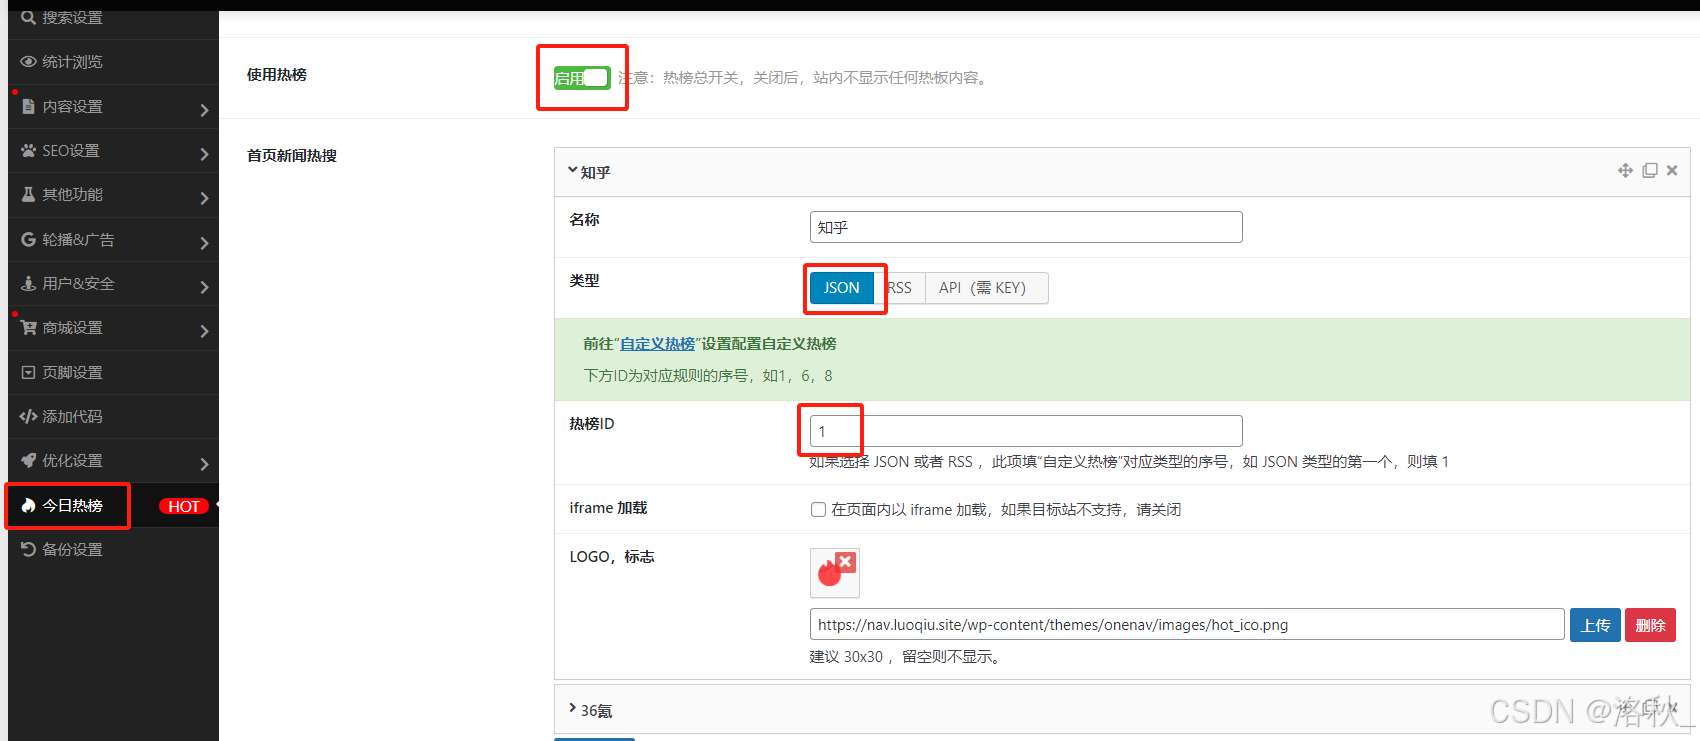This screenshot has width=1700, height=741.
Task: Expand the 轮播&广告 submenu arrow
Action: pyautogui.click(x=204, y=243)
